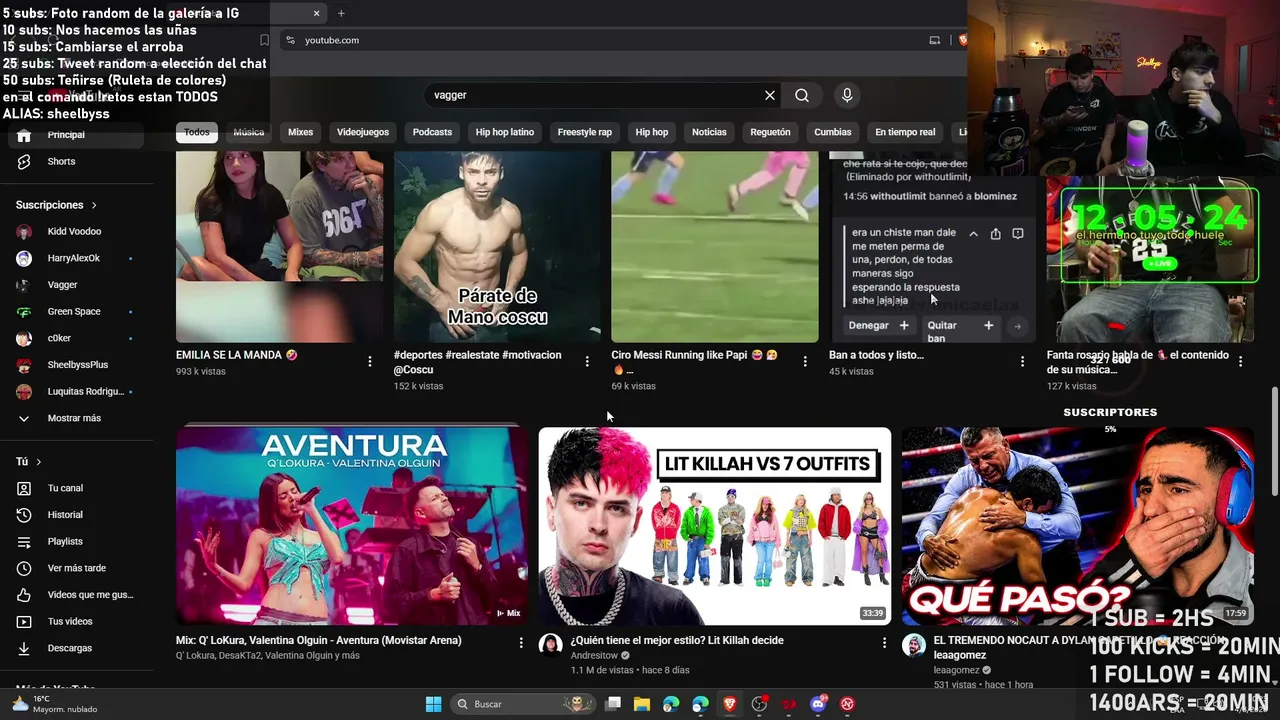Select the Podcasts filter chip

[432, 132]
